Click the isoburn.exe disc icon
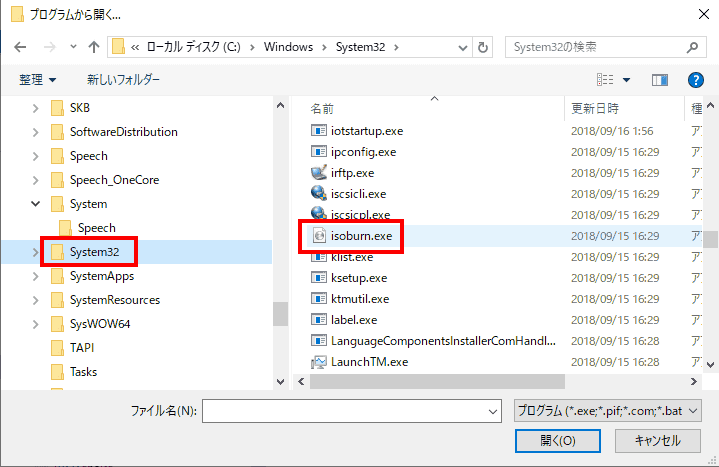Screen dimensions: 719x467 (319, 235)
